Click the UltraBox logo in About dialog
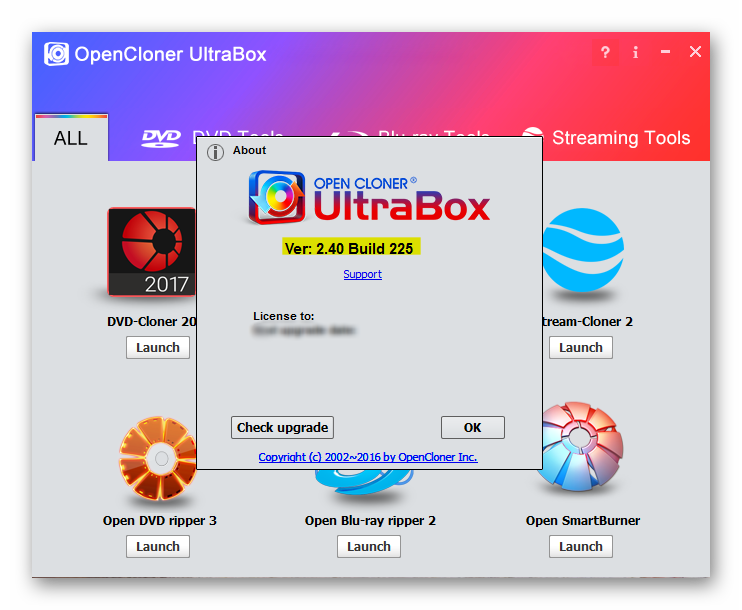Image resolution: width=742 pixels, height=610 pixels. coord(369,198)
